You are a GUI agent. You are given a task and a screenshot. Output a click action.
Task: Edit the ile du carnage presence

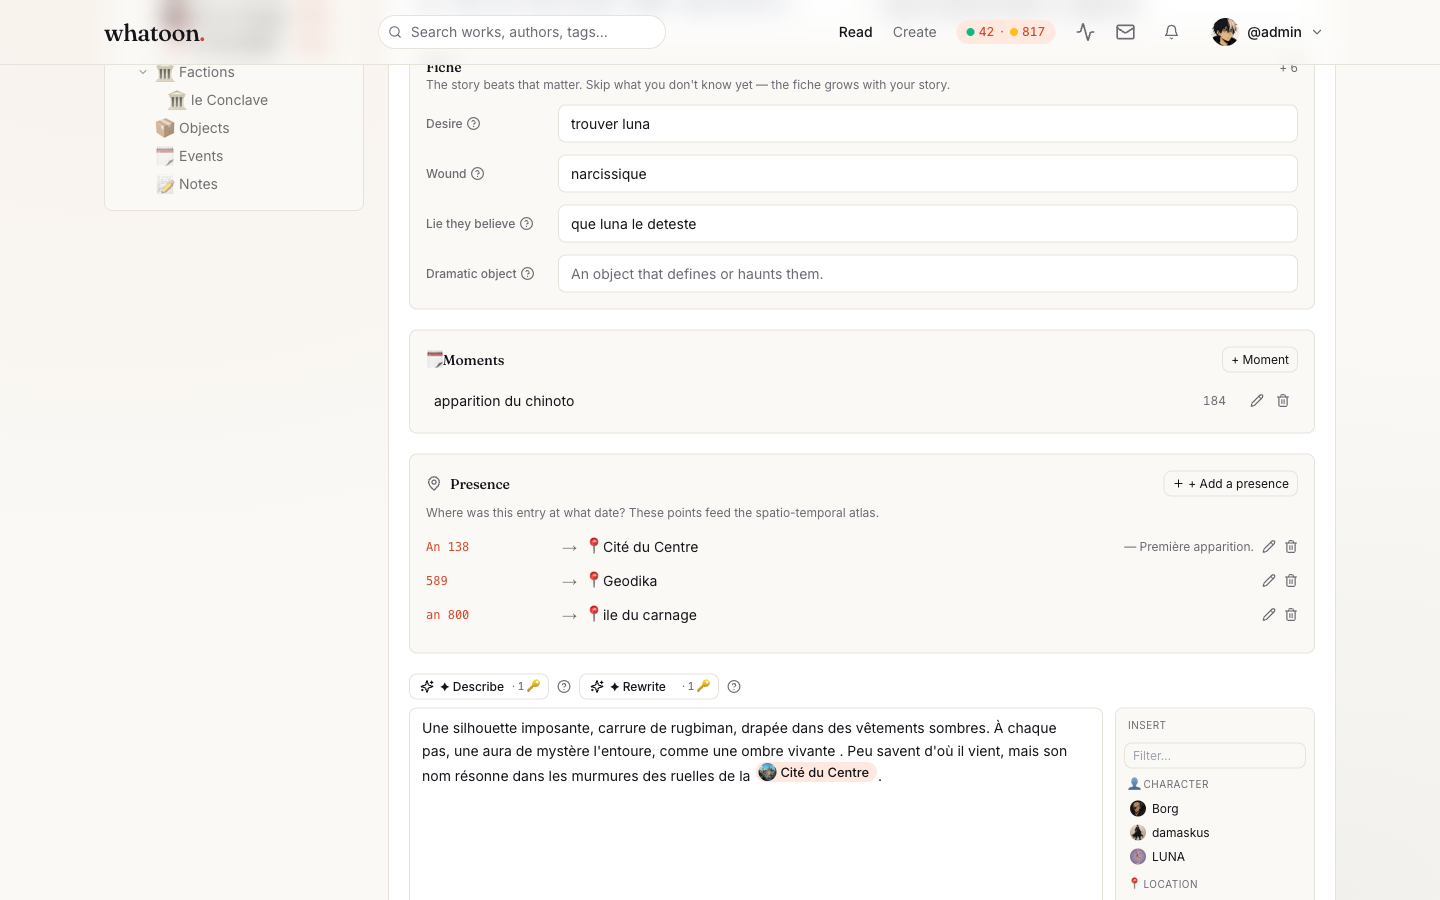[1269, 615]
